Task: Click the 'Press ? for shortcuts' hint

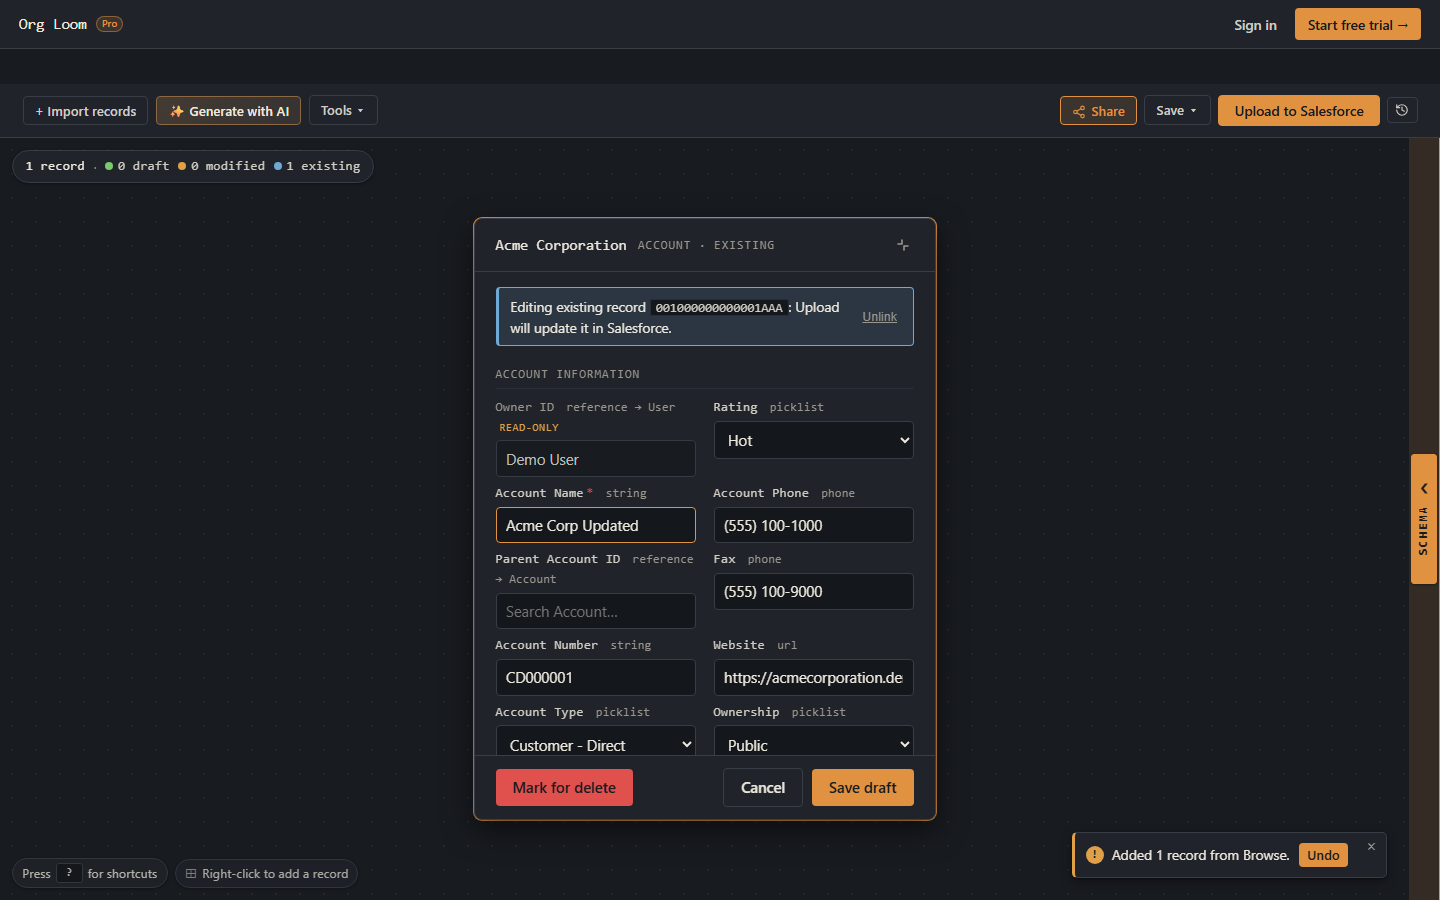Action: [x=89, y=873]
